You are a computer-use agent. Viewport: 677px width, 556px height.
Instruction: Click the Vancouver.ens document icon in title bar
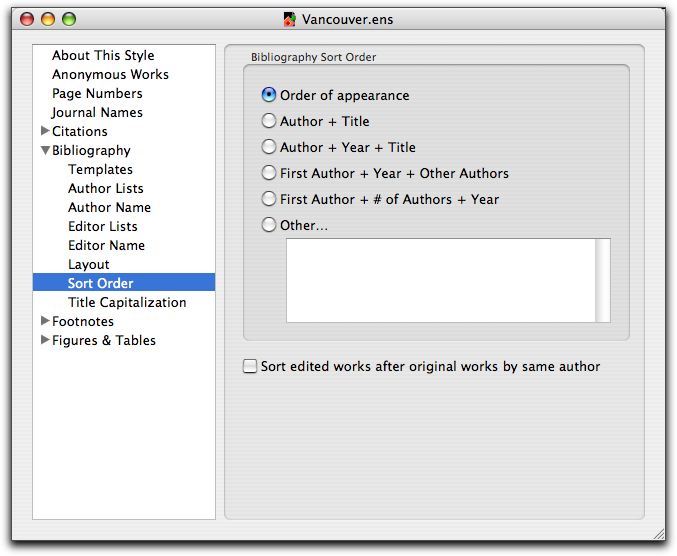(290, 19)
